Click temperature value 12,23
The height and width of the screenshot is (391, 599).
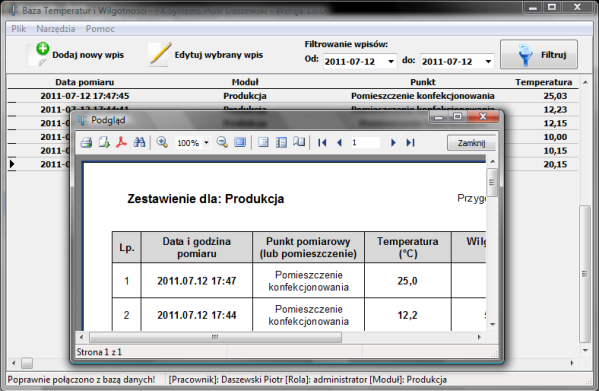555,110
